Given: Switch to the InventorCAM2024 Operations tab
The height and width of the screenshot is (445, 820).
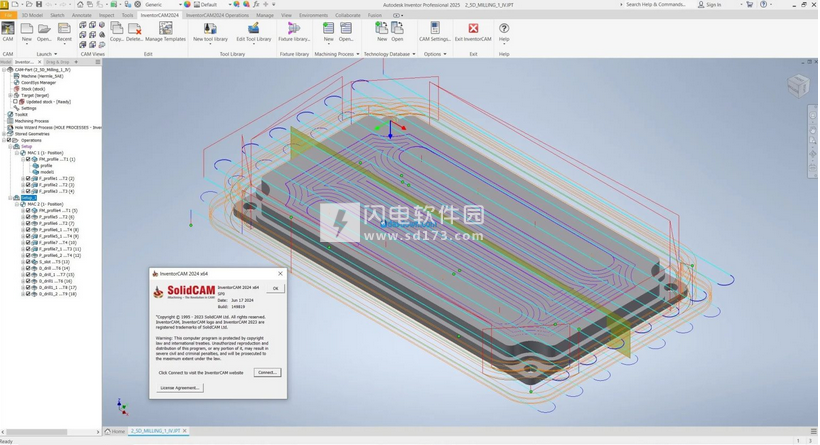Looking at the screenshot, I should click(218, 15).
